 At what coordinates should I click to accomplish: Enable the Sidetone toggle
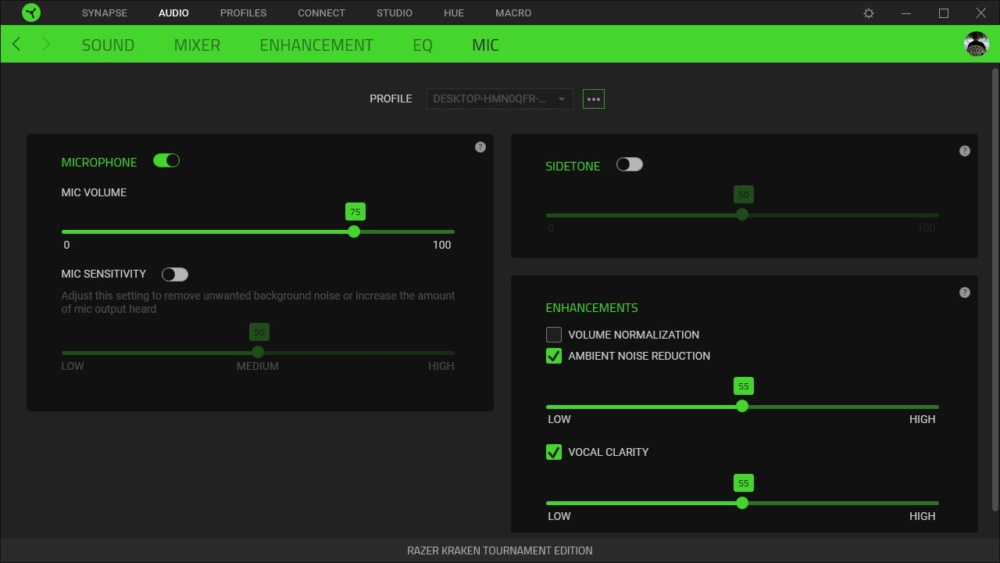click(629, 165)
